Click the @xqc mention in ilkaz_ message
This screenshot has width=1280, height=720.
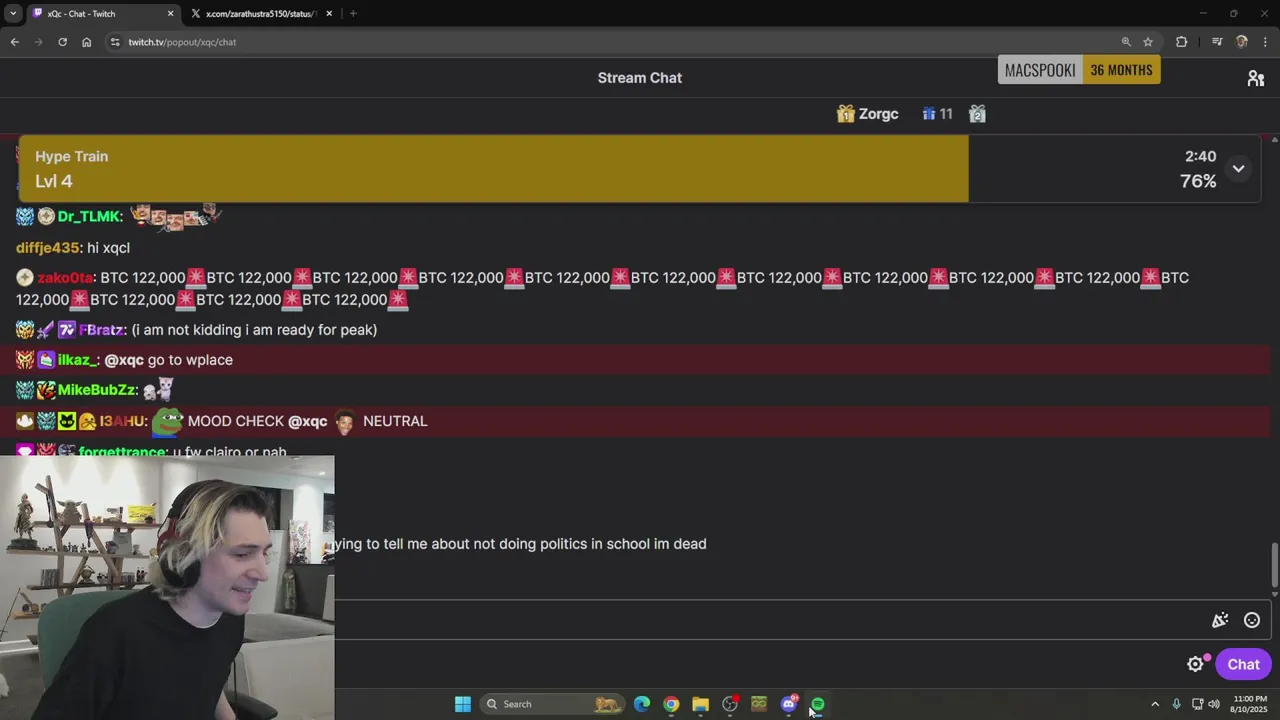click(x=124, y=360)
